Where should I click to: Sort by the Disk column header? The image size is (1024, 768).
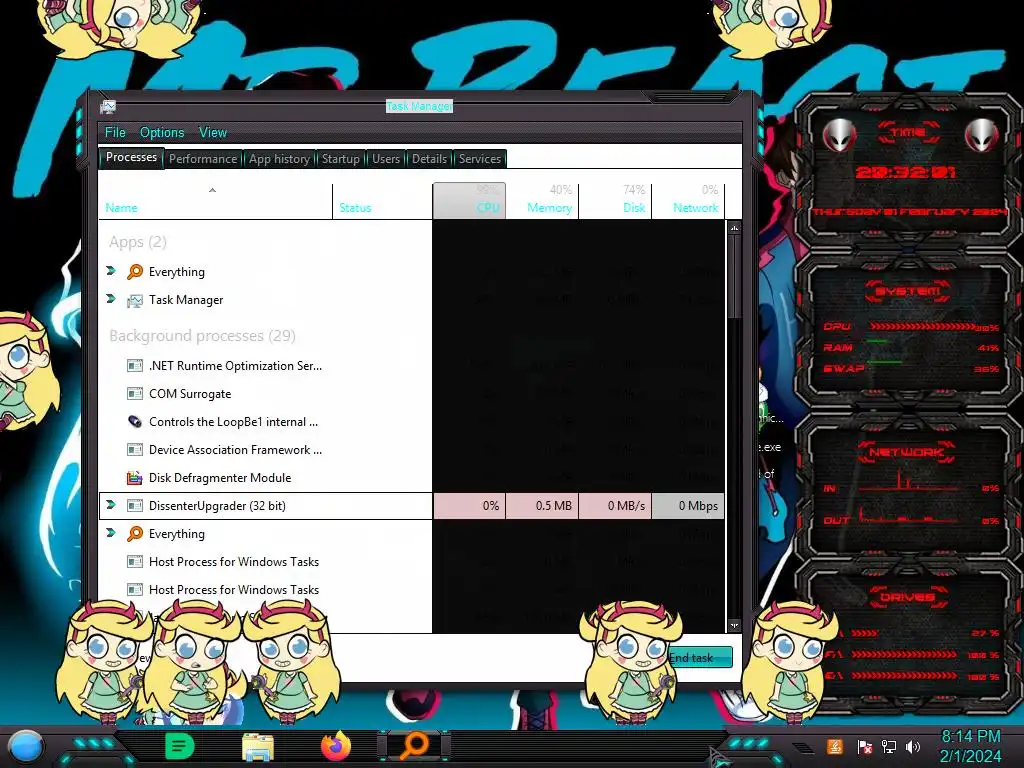pos(616,200)
